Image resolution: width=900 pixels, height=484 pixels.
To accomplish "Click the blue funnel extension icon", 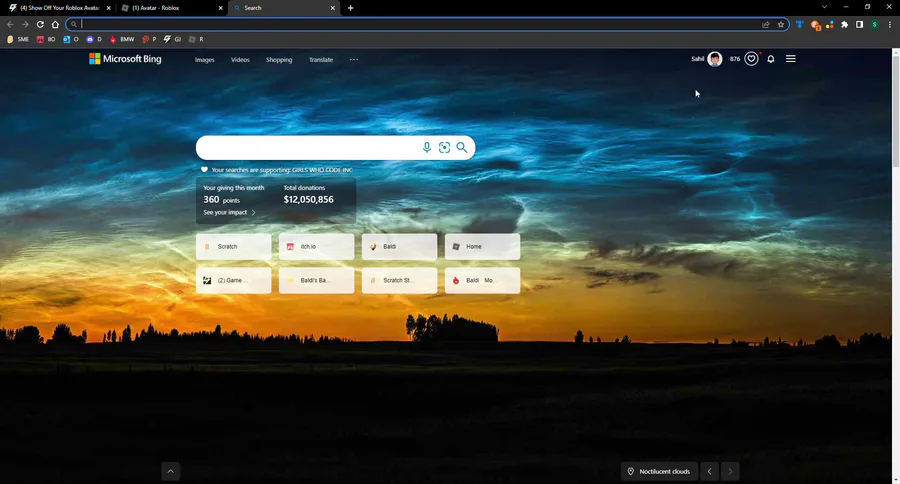I will [x=800, y=25].
